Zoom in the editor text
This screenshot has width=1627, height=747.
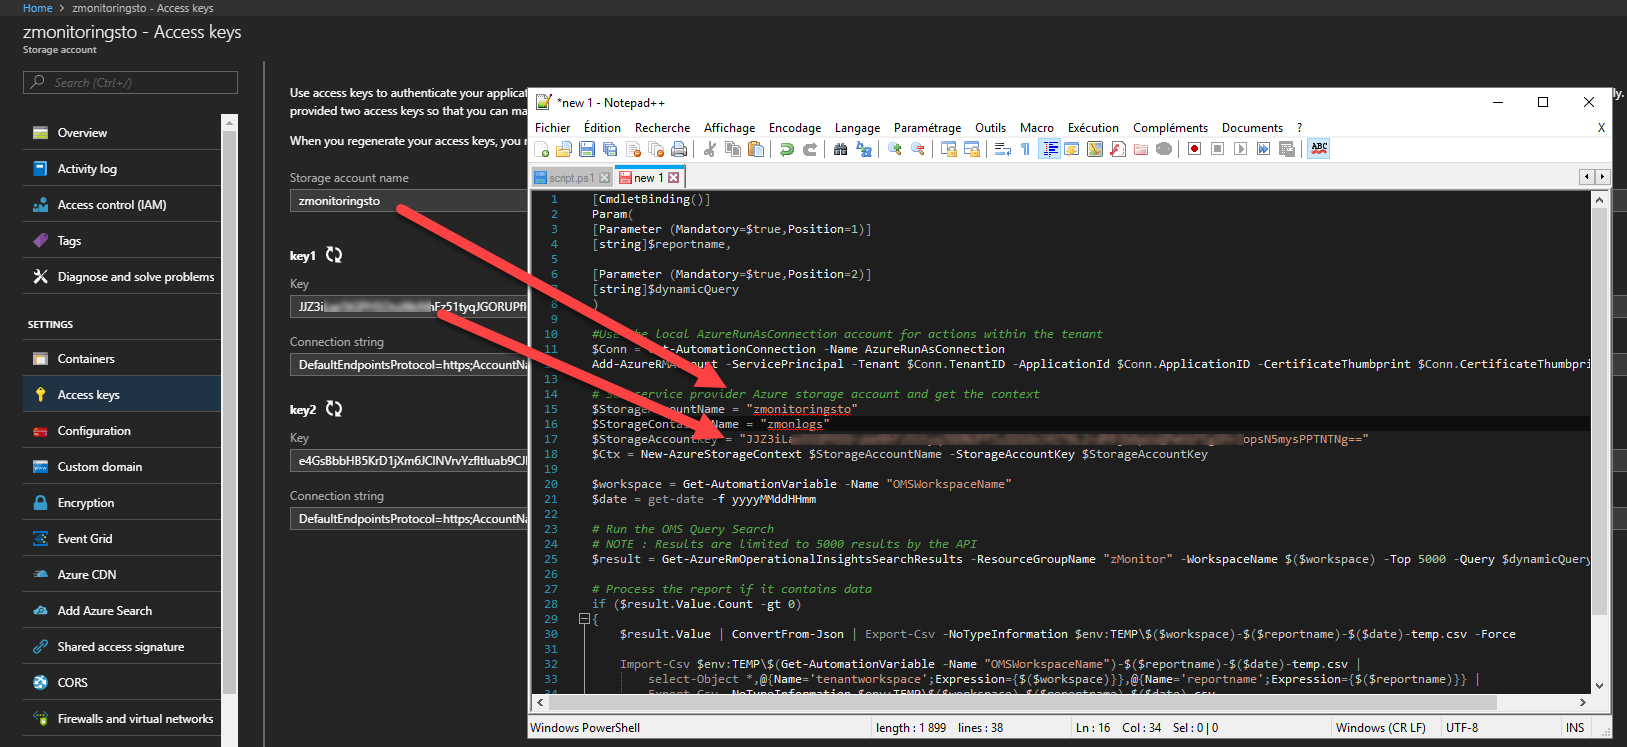(x=895, y=149)
